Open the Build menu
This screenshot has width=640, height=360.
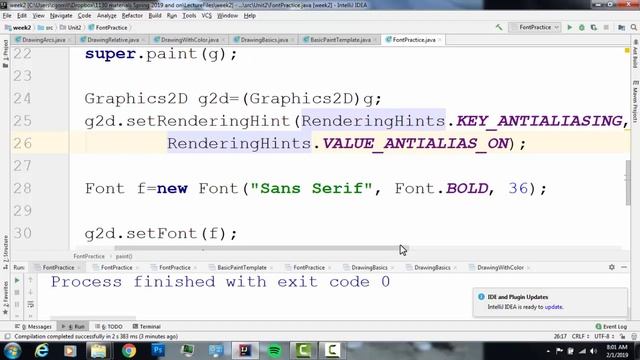click(155, 16)
